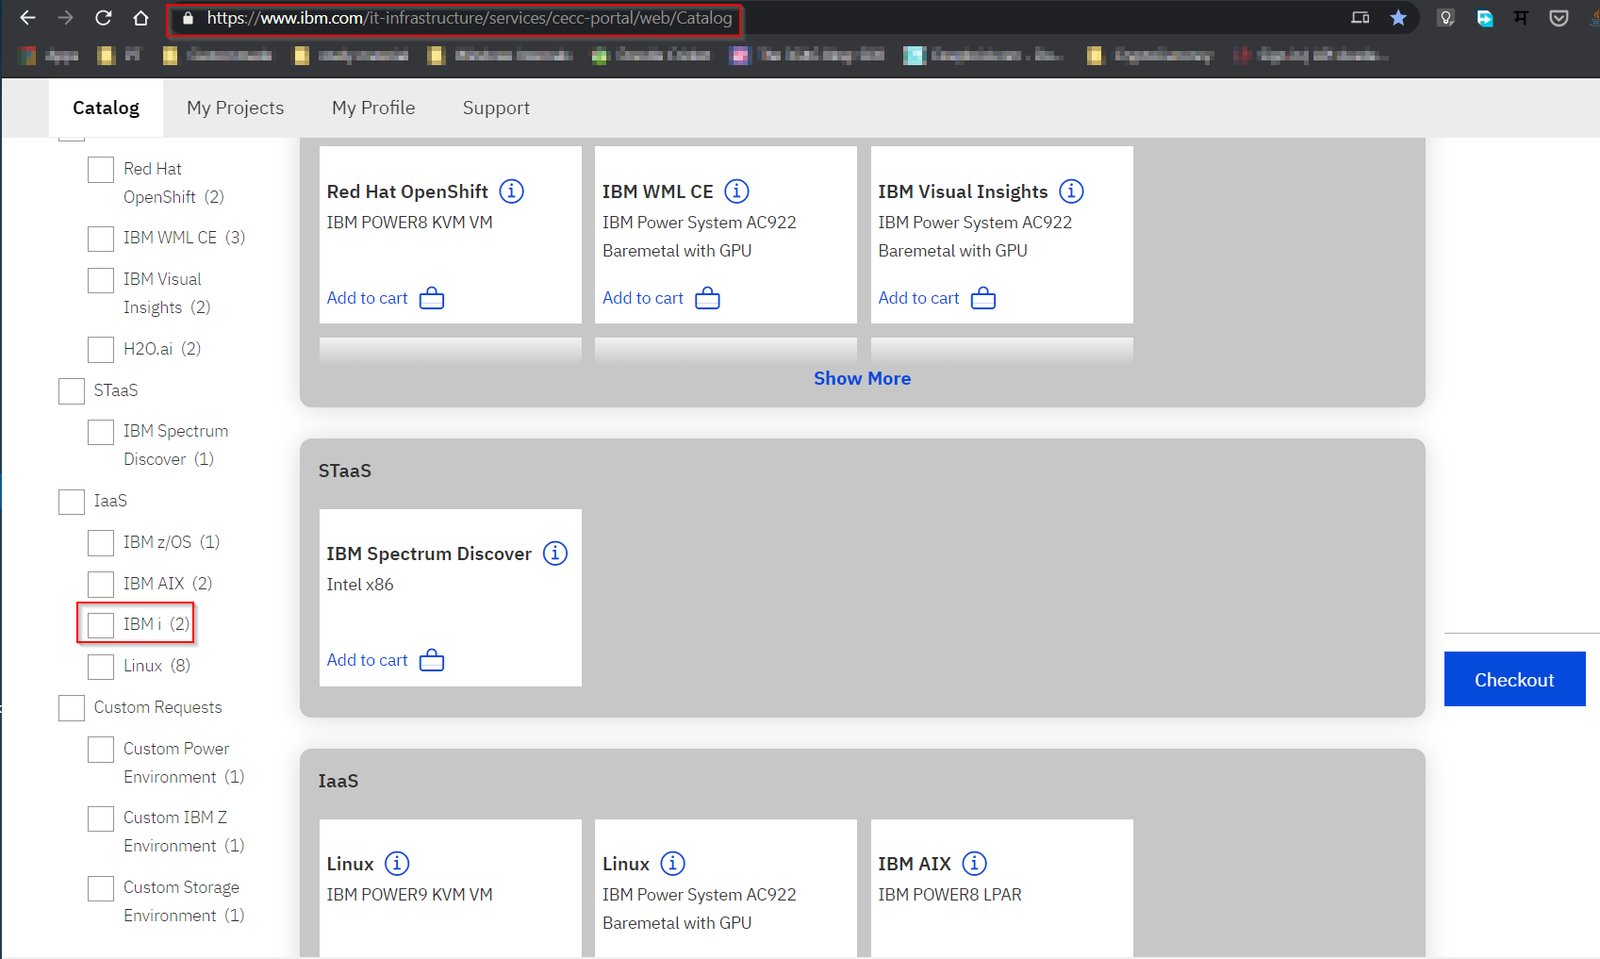The height and width of the screenshot is (959, 1600).
Task: Go to the My Profile tab
Action: (x=373, y=108)
